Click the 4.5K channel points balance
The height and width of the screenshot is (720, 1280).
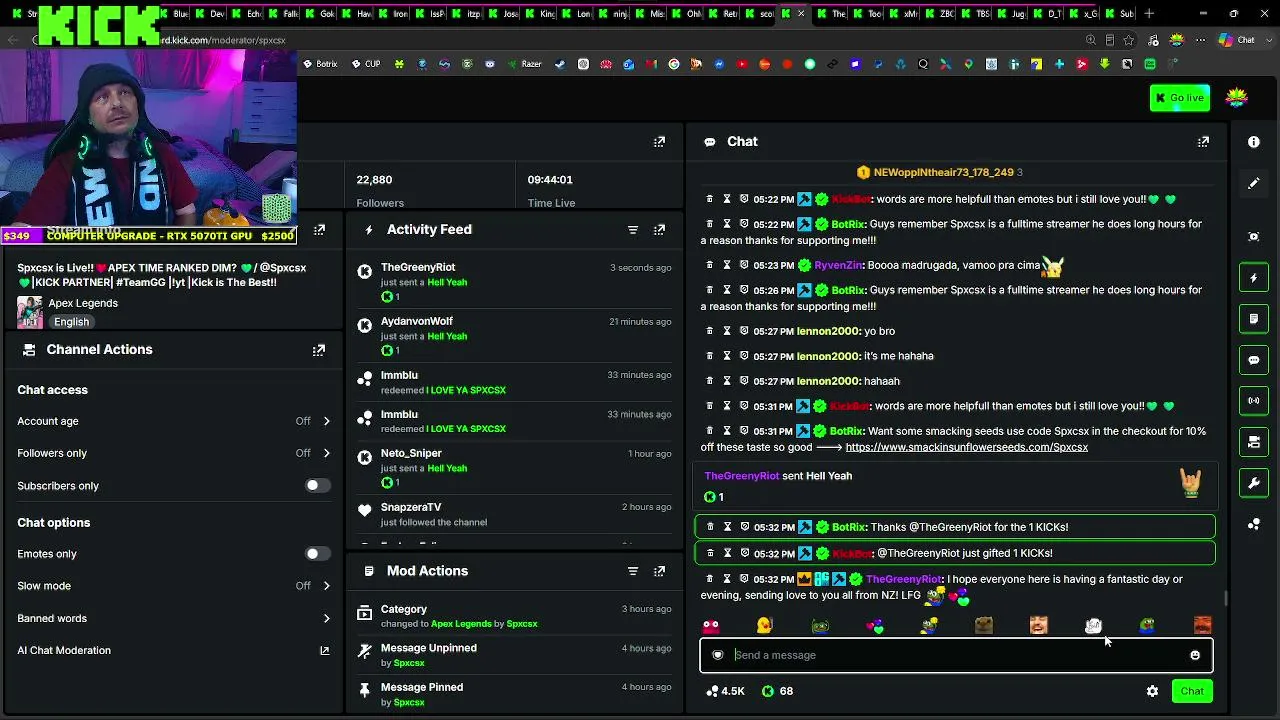click(725, 691)
